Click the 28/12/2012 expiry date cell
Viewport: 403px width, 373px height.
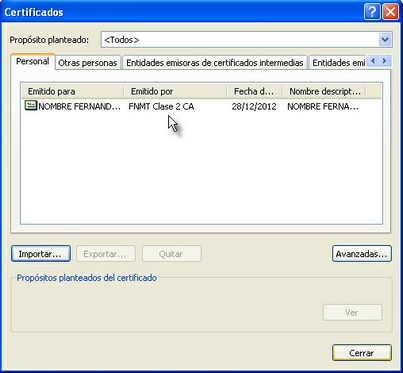[x=254, y=106]
